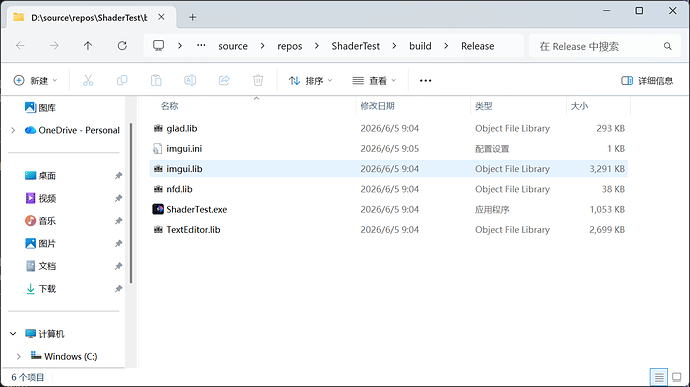This screenshot has width=690, height=387.
Task: Click the nfd.lib file icon
Action: [x=158, y=189]
